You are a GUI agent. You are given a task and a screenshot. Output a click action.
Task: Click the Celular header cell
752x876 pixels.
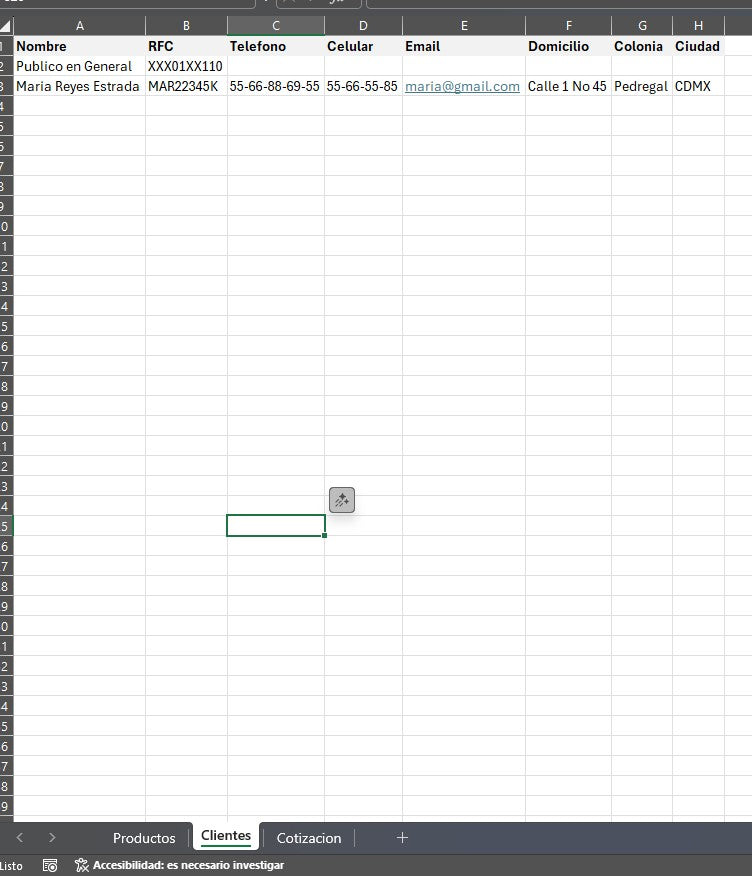click(x=363, y=46)
